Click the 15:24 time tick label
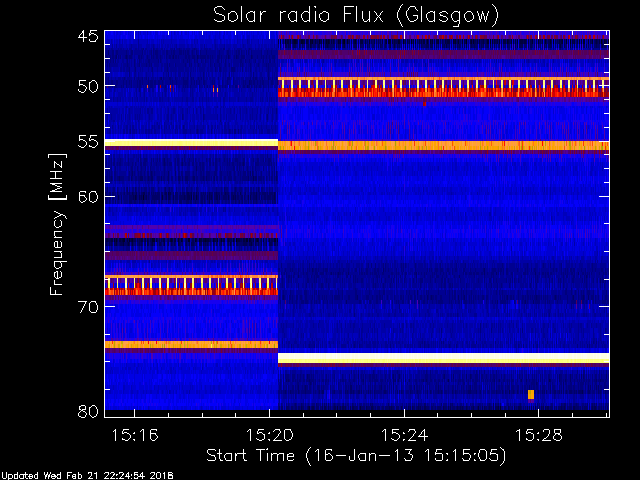Screen dimensions: 640x480 coord(404,436)
